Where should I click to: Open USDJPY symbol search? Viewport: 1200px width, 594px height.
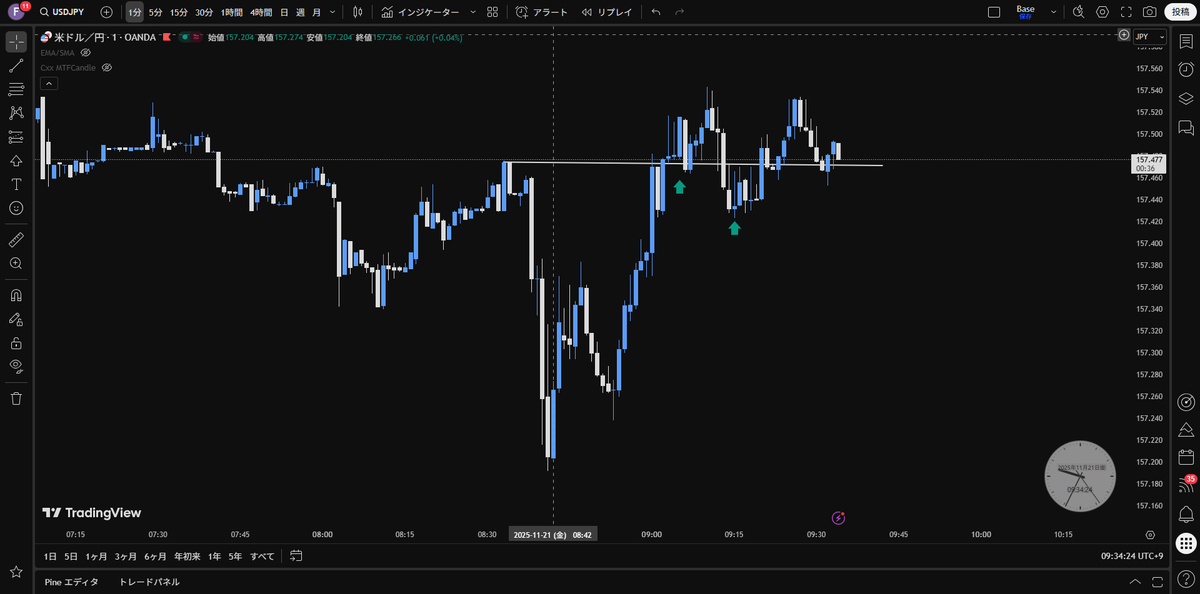pyautogui.click(x=64, y=12)
